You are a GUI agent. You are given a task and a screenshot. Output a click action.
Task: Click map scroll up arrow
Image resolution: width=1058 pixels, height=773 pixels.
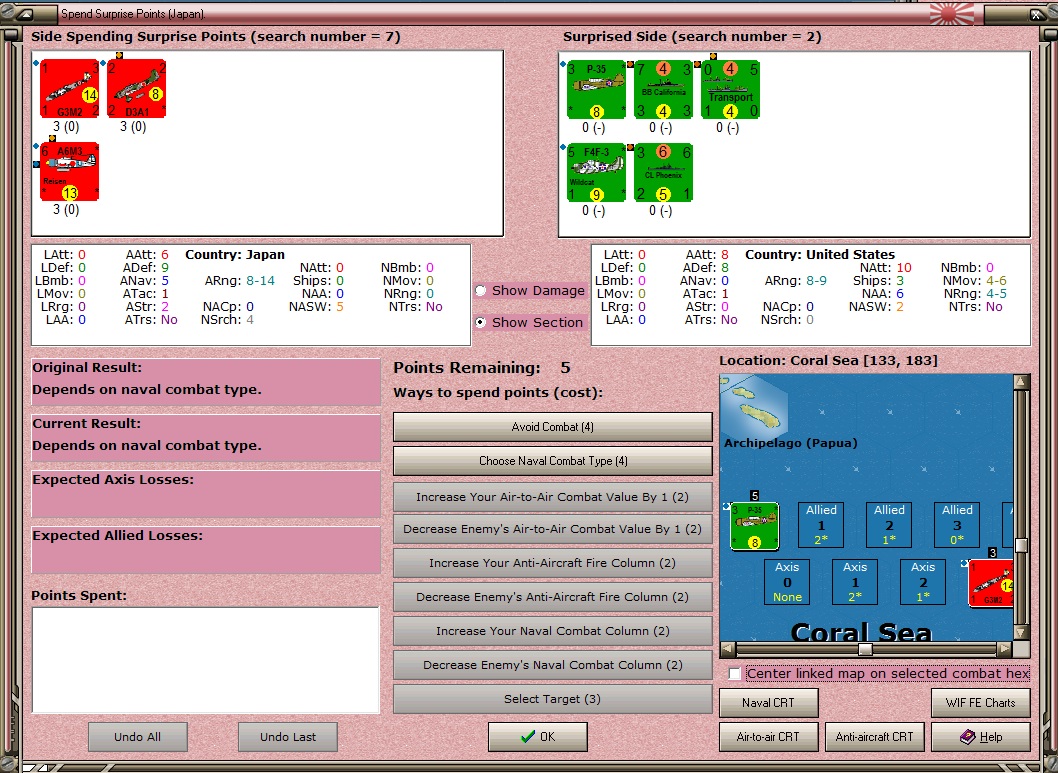(1022, 382)
